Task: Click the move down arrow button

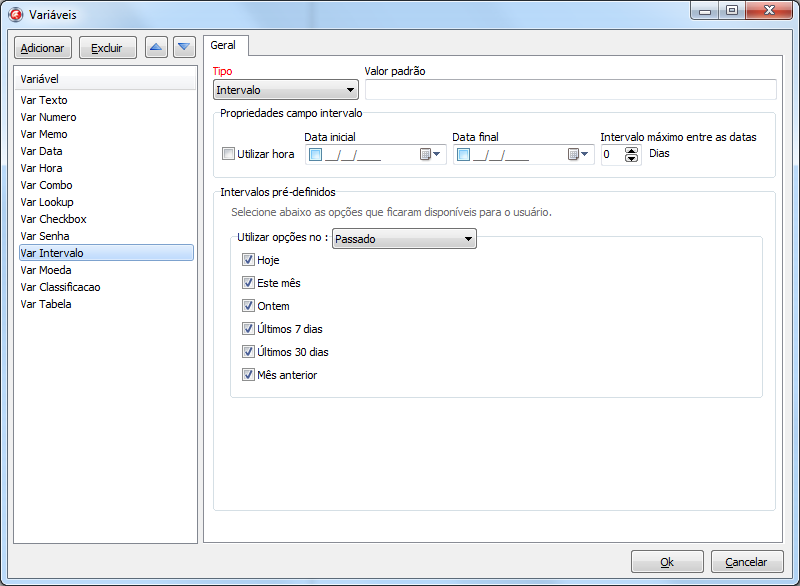Action: coord(184,47)
